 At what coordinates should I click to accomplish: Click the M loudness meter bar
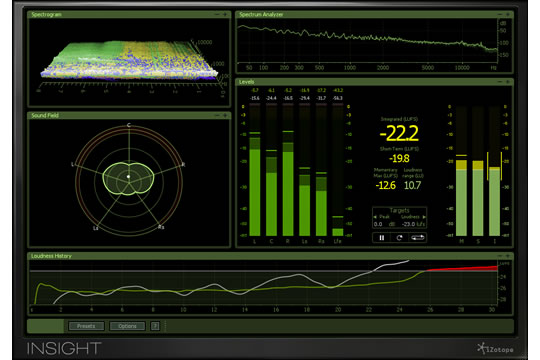coord(461,171)
